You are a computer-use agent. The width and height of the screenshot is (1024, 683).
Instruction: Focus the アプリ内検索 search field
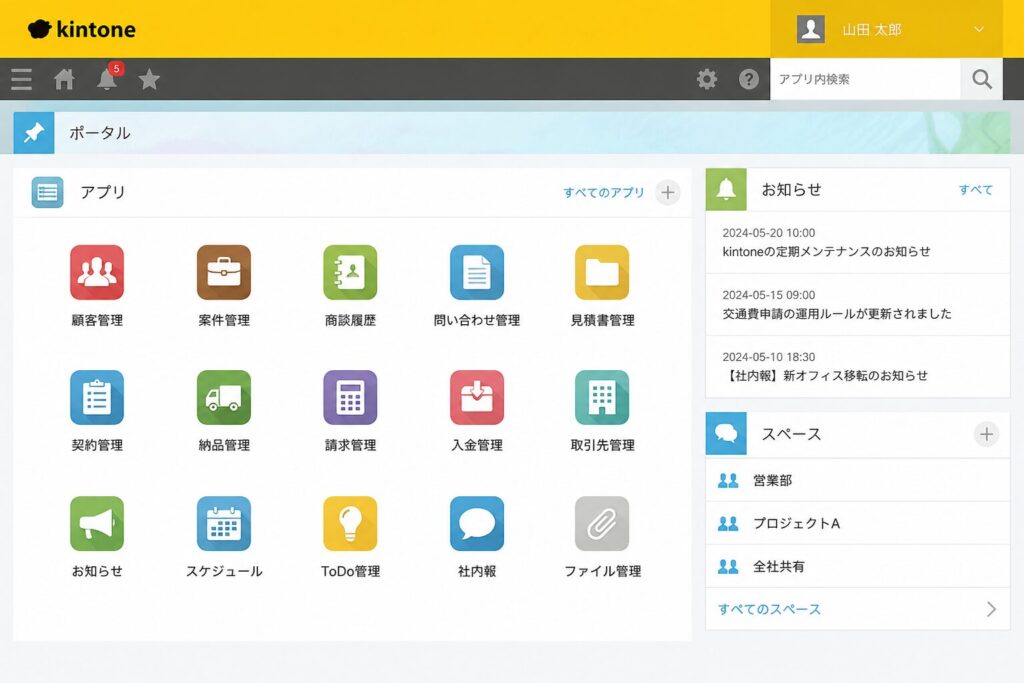coord(865,79)
